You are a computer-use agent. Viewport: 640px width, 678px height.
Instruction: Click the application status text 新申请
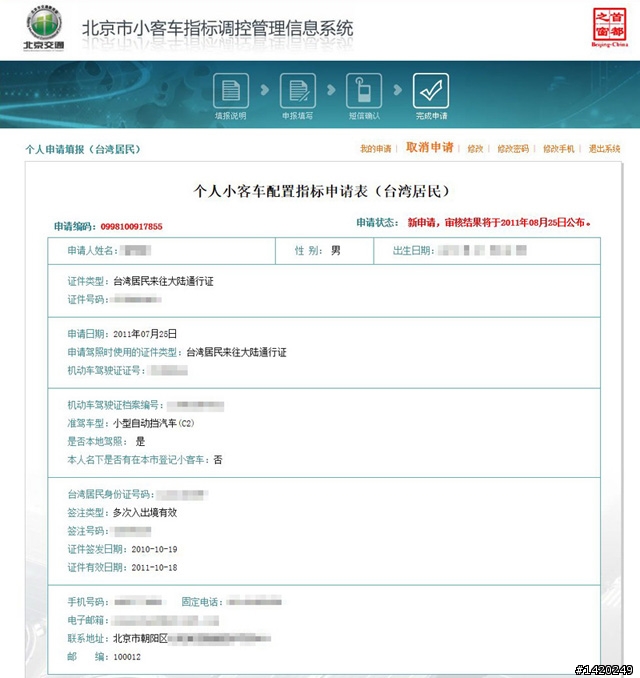click(421, 223)
